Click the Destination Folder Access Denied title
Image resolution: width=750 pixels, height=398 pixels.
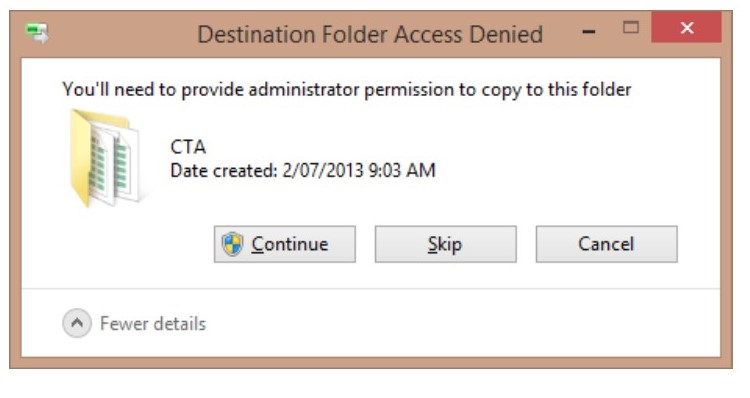click(x=370, y=35)
